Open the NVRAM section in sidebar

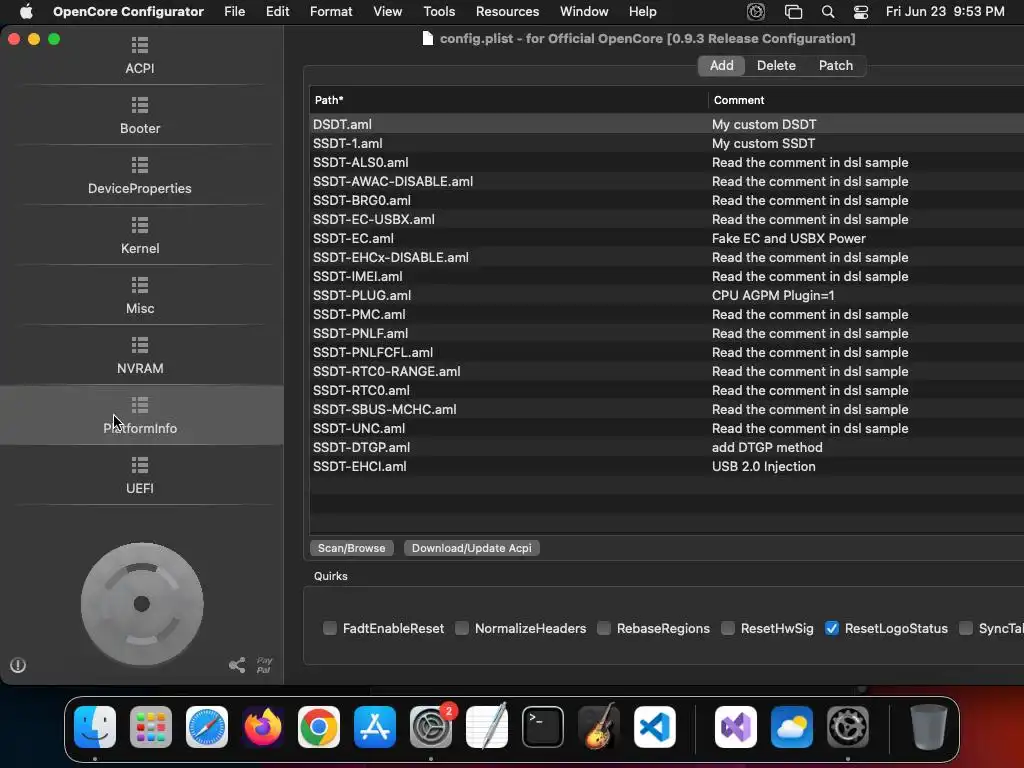pos(140,356)
